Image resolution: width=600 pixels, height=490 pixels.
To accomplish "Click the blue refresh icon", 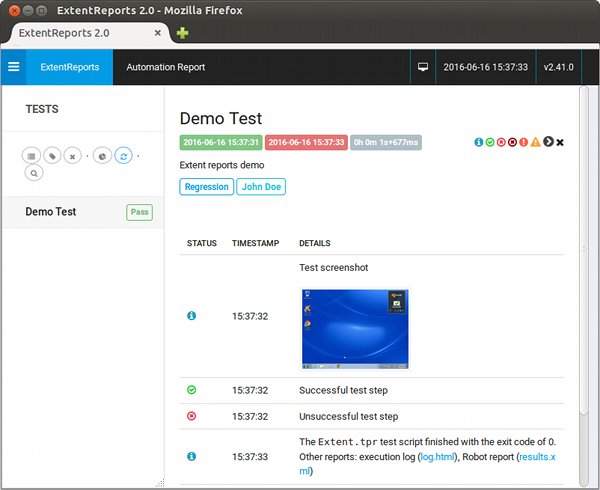I will [x=123, y=156].
